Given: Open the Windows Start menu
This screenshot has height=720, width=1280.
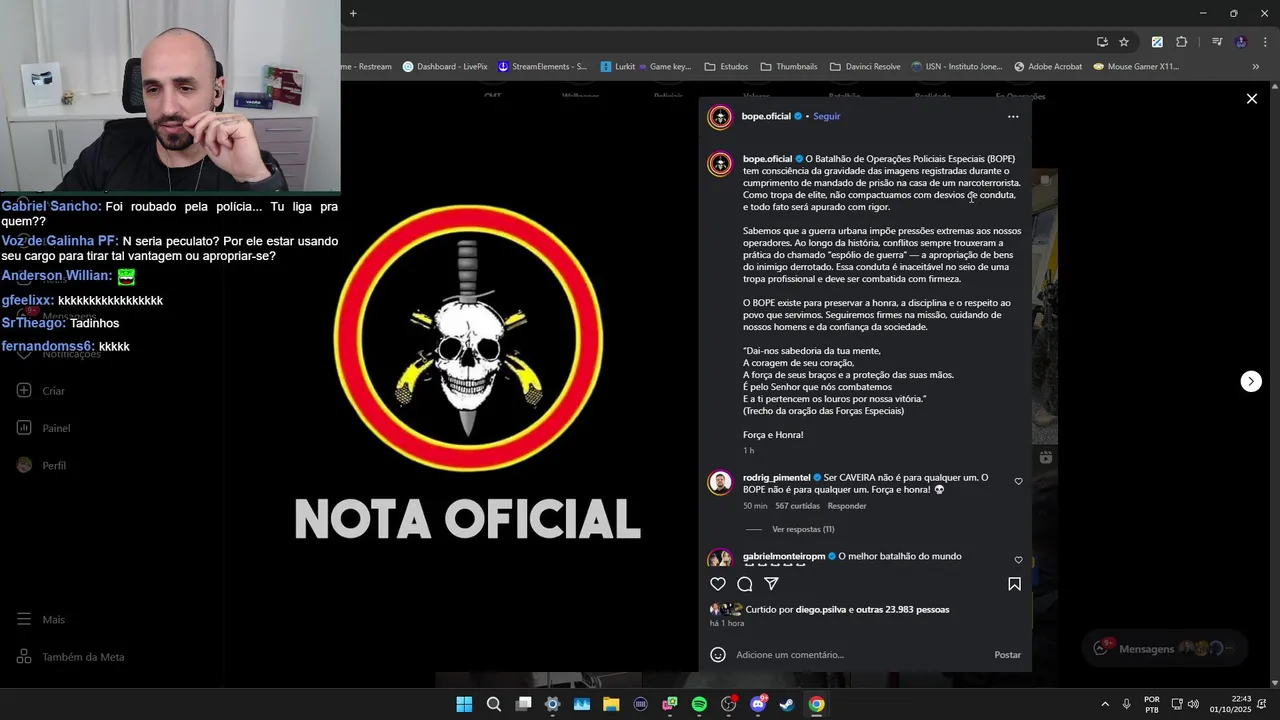Looking at the screenshot, I should [464, 704].
